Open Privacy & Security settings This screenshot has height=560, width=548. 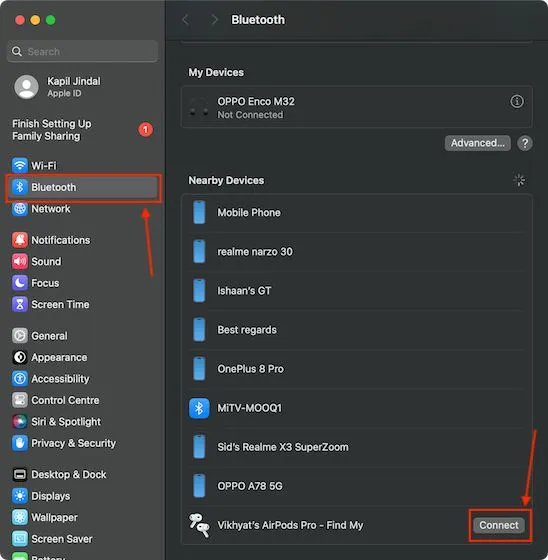(83, 443)
